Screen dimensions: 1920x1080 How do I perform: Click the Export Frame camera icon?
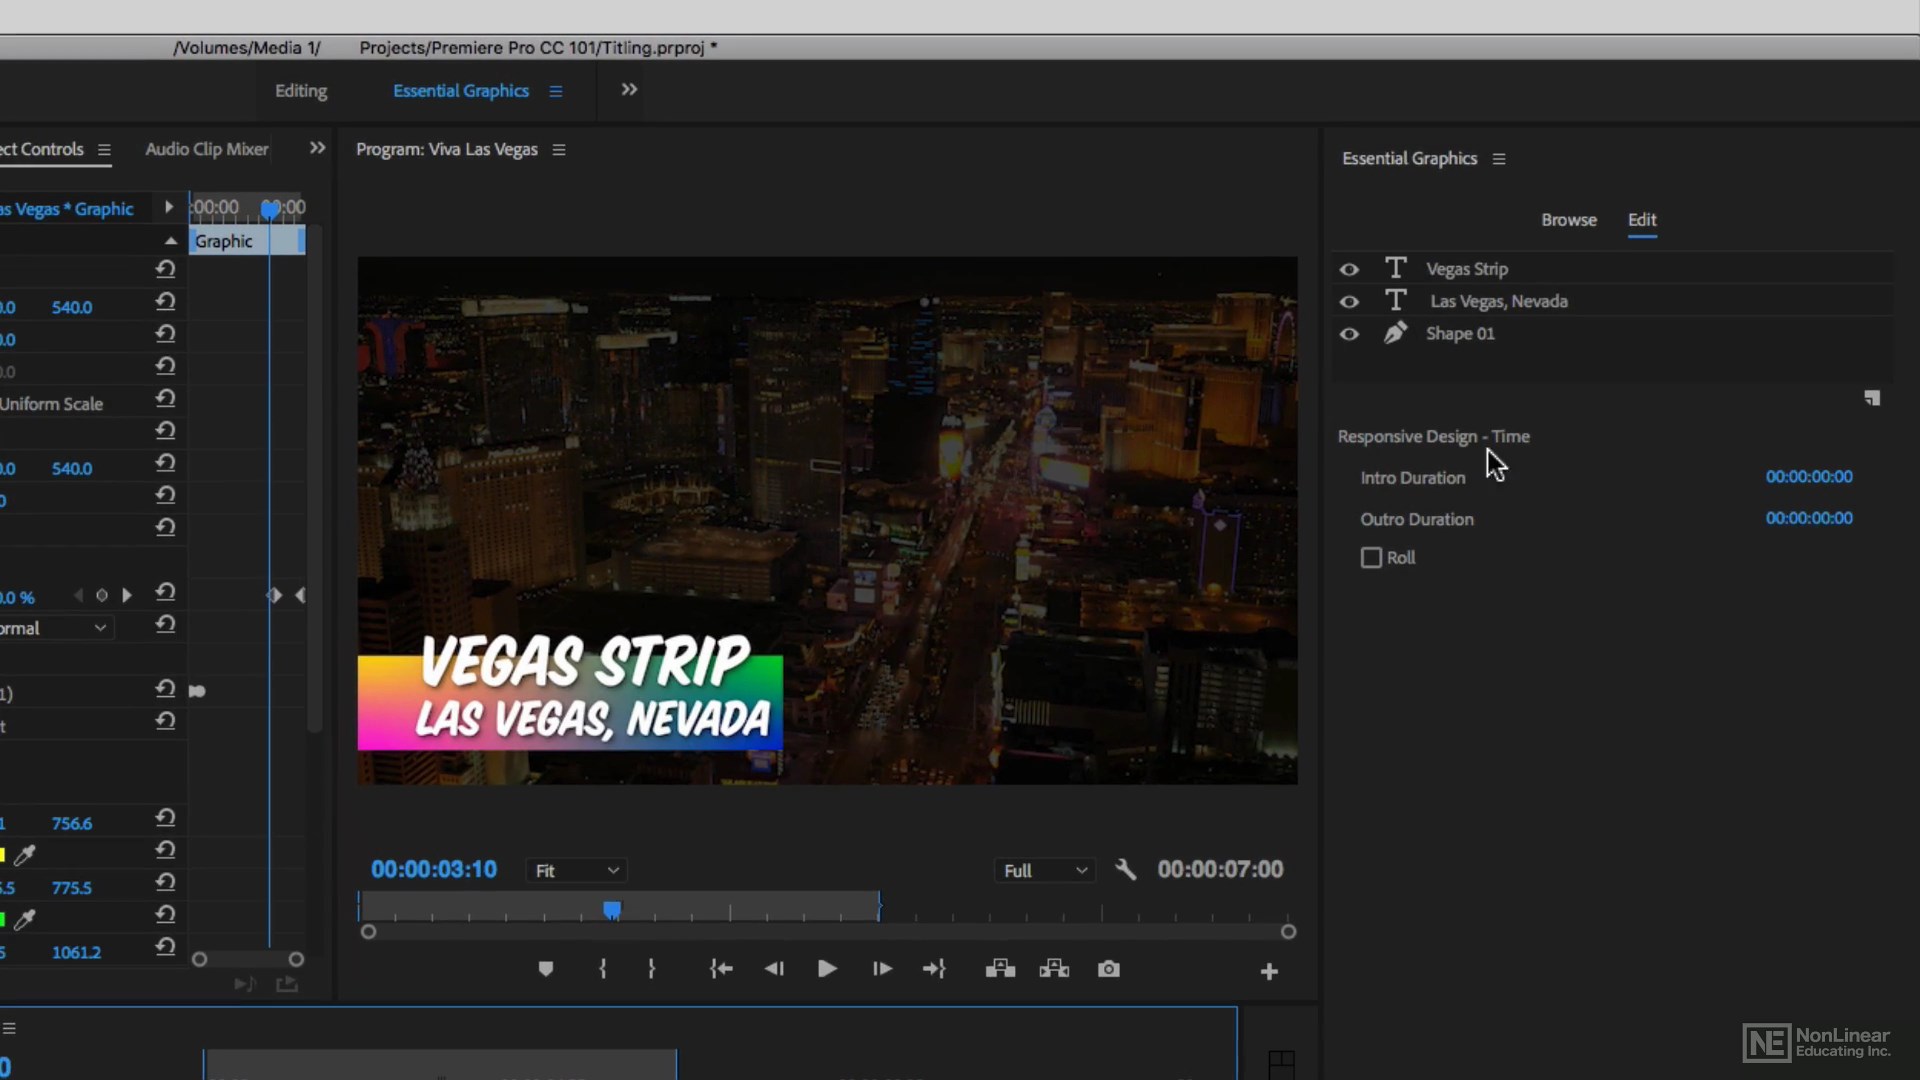pyautogui.click(x=1108, y=969)
